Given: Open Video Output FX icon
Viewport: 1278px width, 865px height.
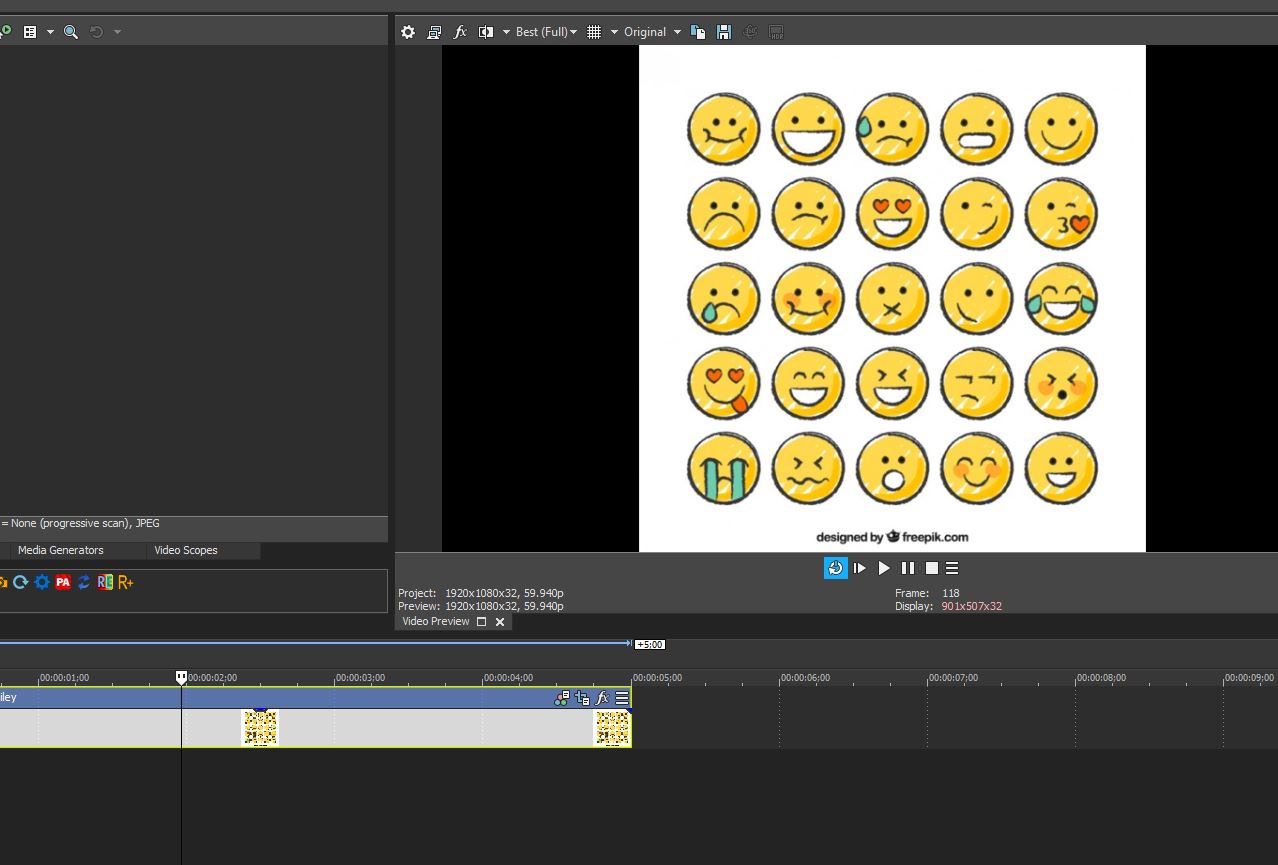Looking at the screenshot, I should [x=460, y=32].
